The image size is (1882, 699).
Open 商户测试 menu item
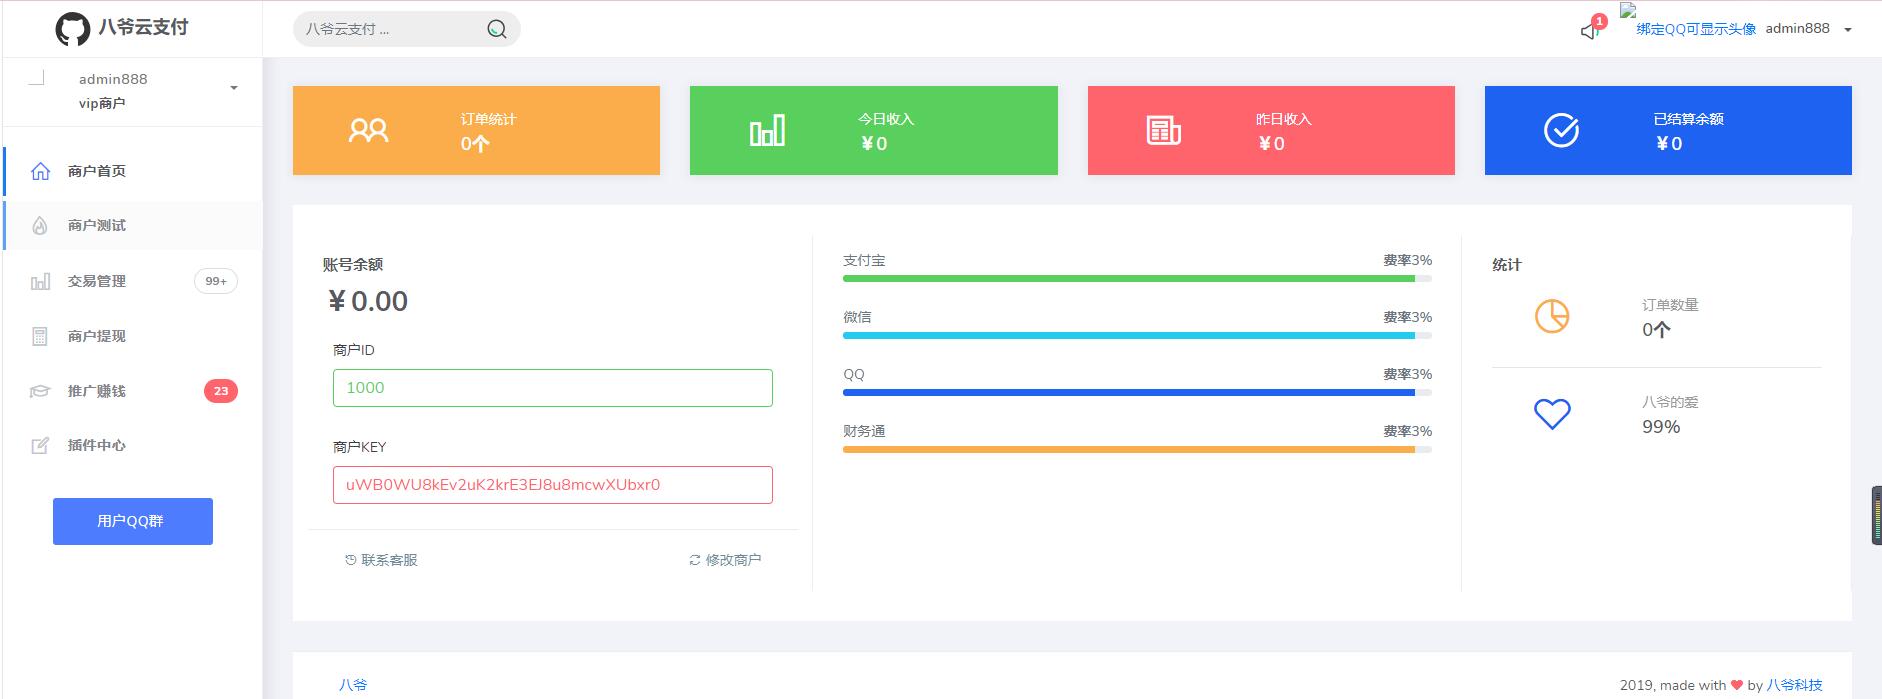point(133,226)
